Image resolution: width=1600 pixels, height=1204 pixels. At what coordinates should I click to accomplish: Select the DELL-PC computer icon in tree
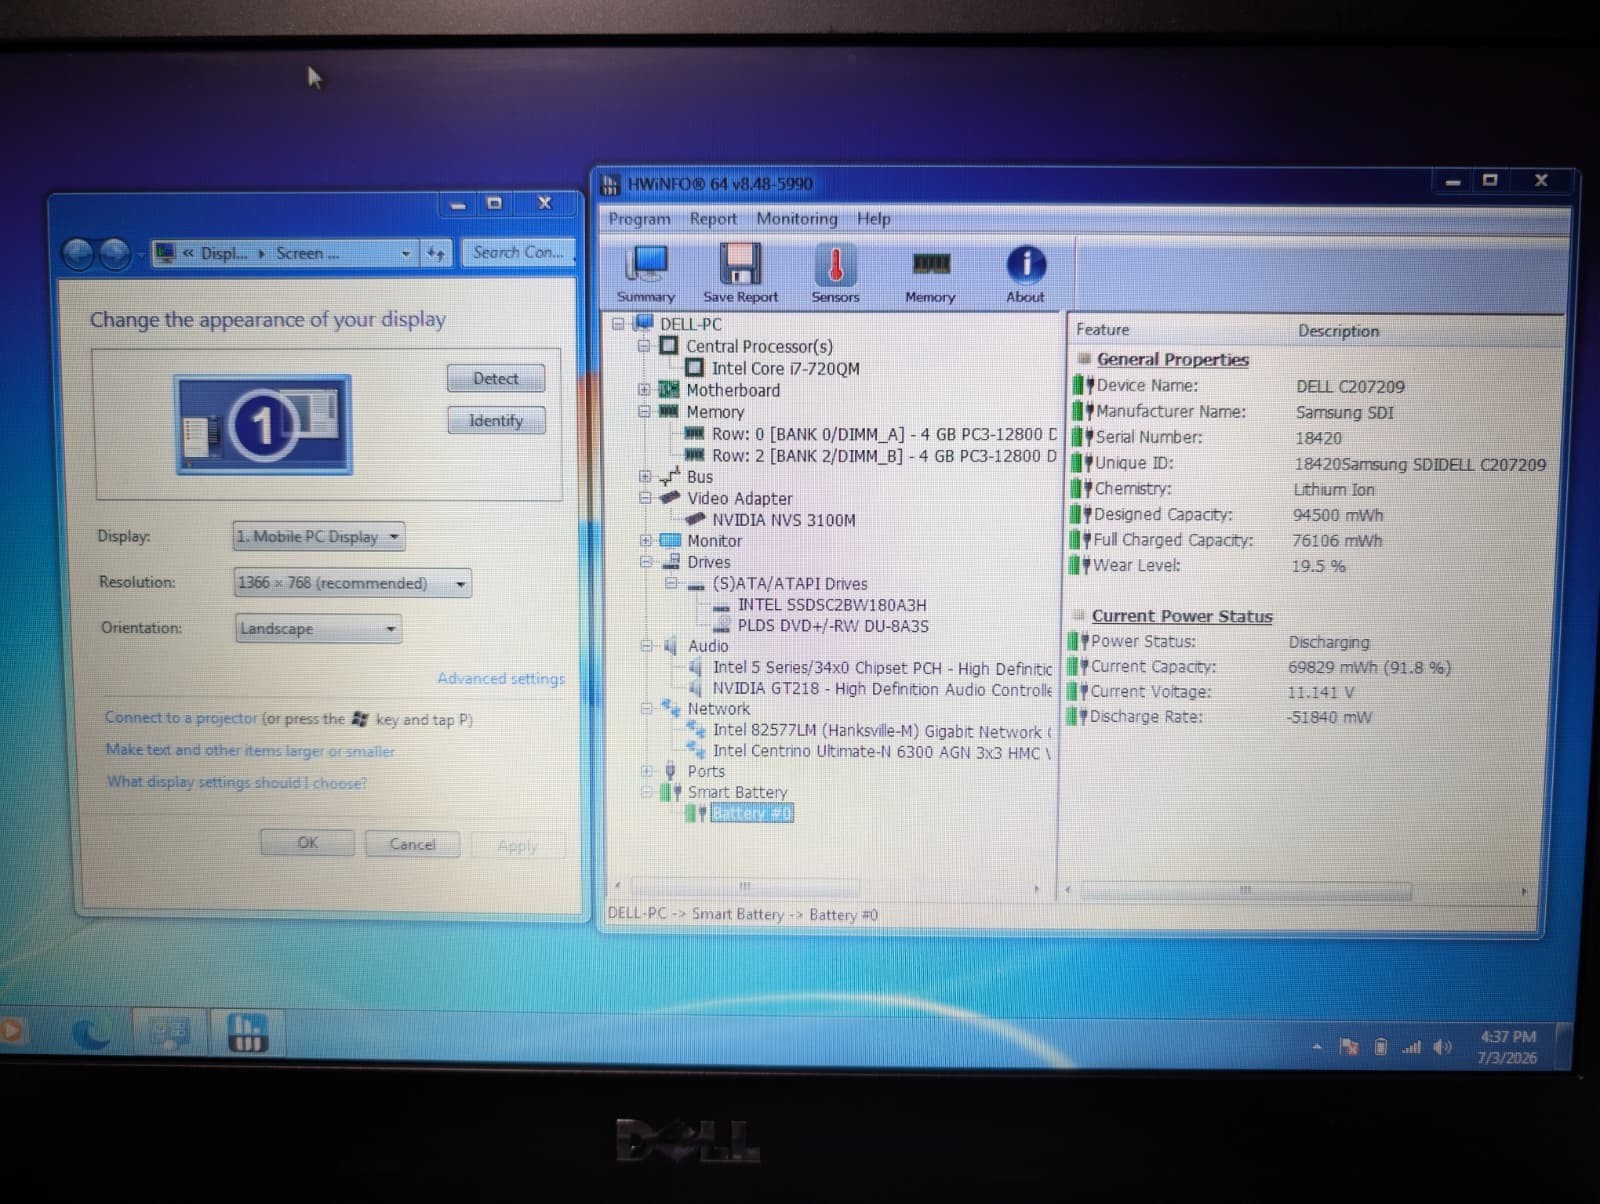643,323
